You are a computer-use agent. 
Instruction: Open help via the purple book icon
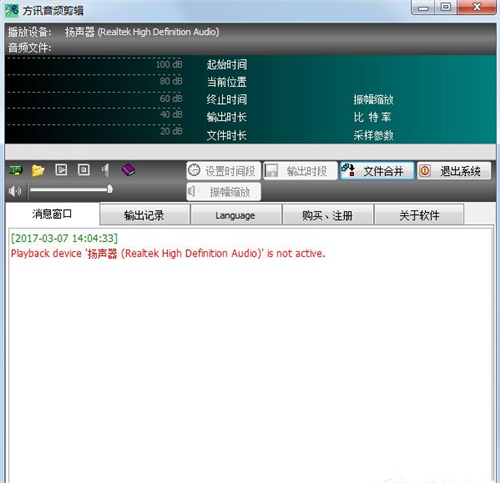(x=128, y=170)
